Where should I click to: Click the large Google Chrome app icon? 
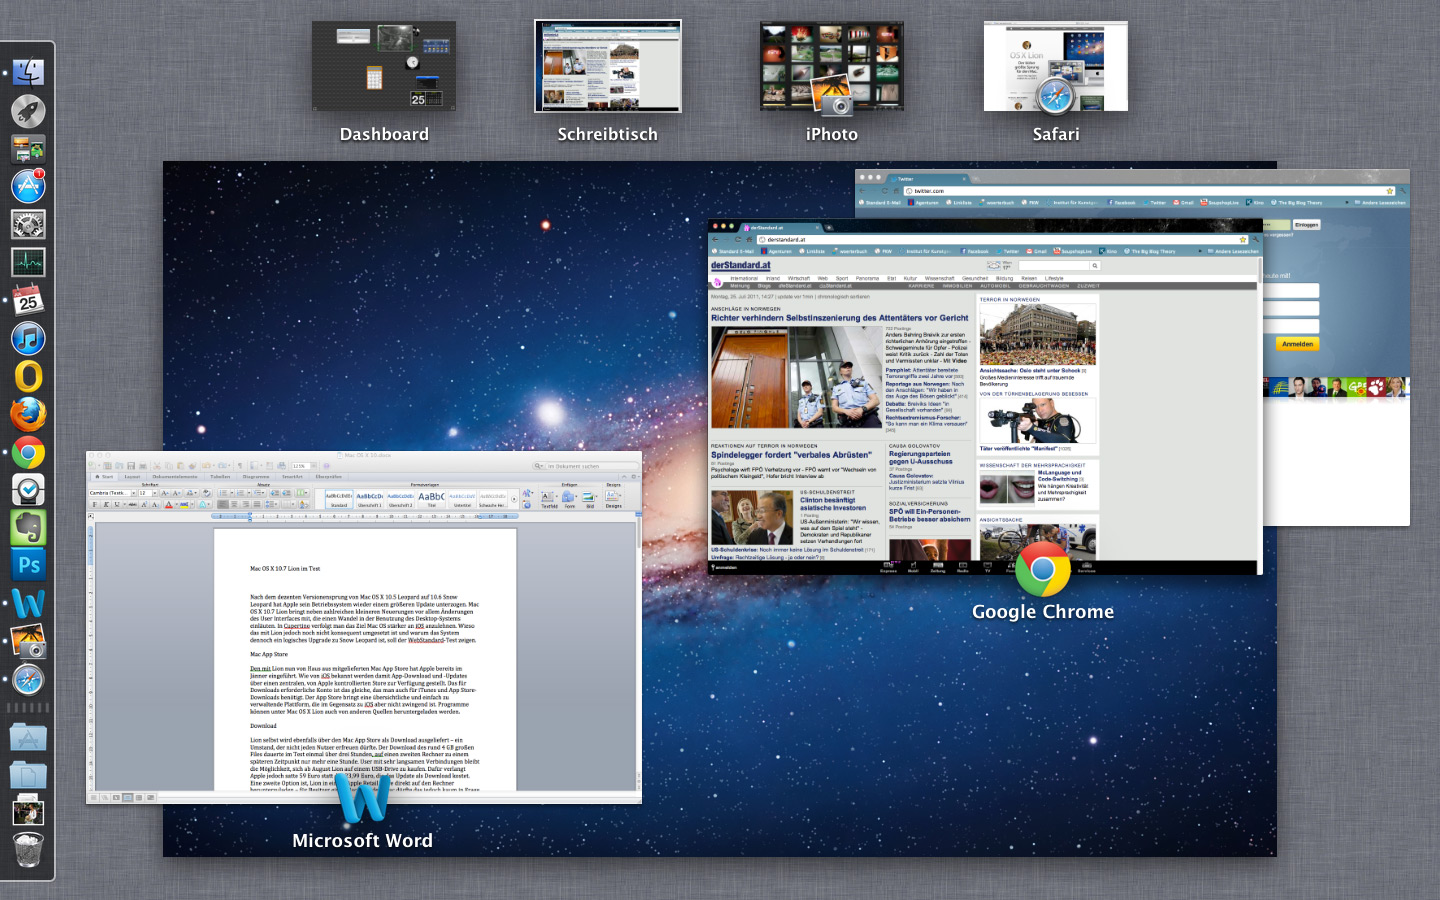tap(1043, 569)
